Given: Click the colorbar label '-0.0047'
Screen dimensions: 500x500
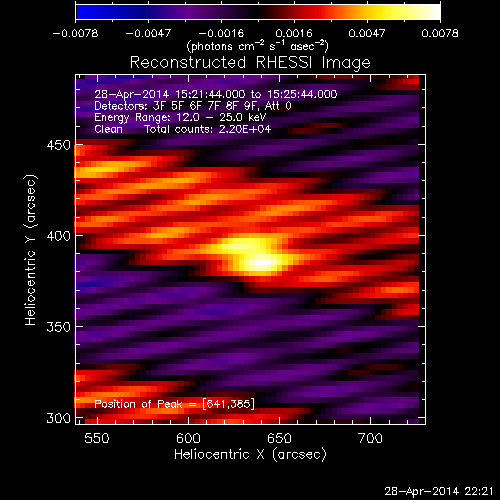Looking at the screenshot, I should coord(148,33).
